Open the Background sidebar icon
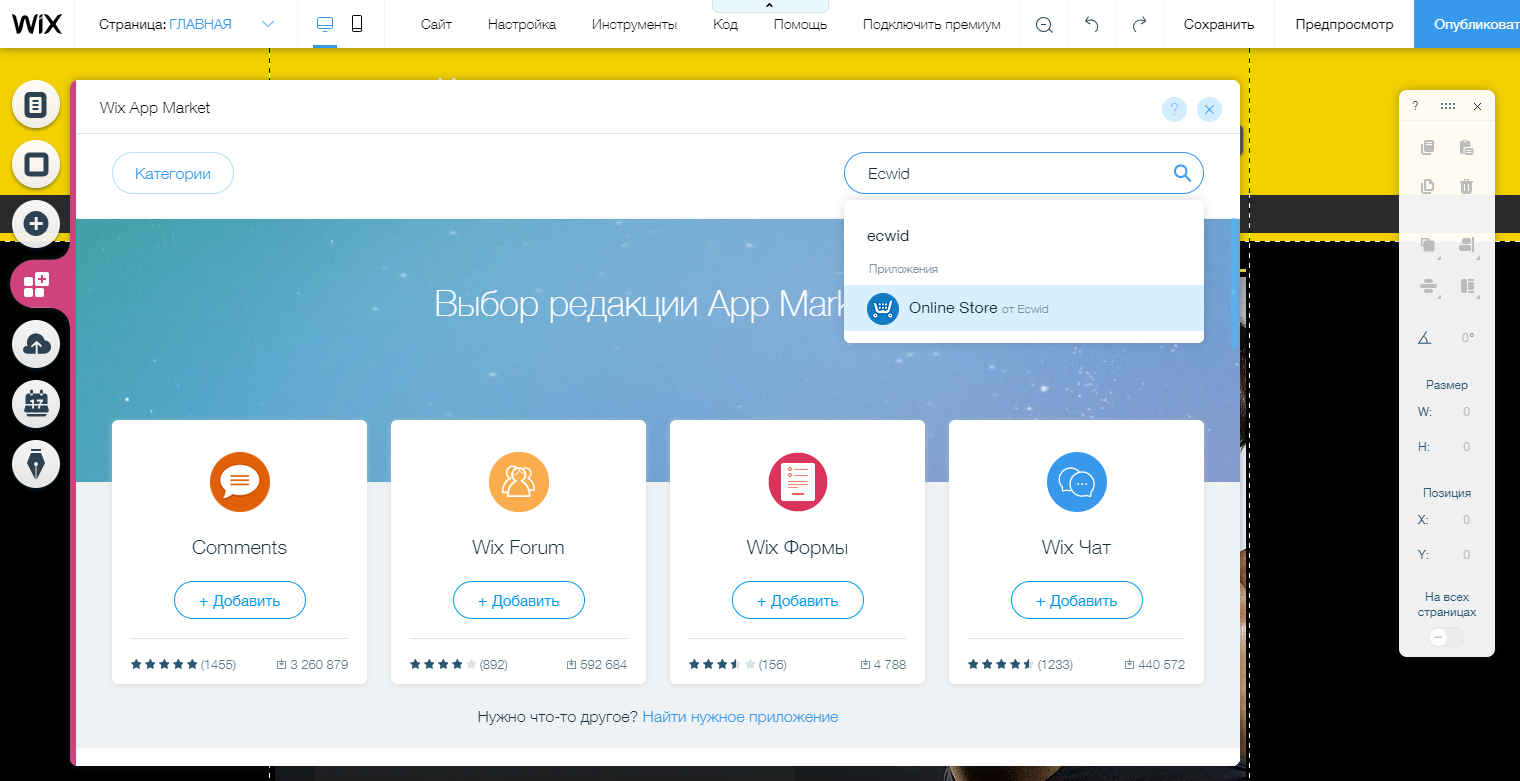The image size is (1520, 781). (x=36, y=164)
